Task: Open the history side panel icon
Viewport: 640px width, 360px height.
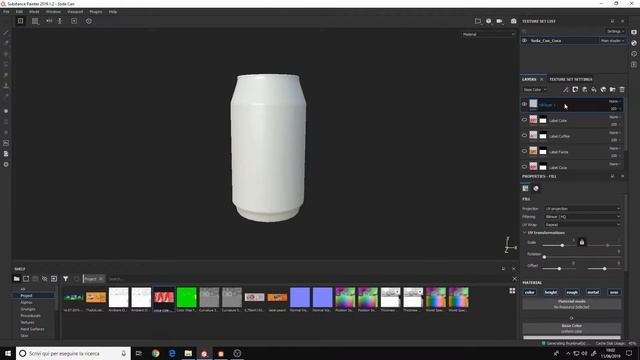Action: [634, 54]
